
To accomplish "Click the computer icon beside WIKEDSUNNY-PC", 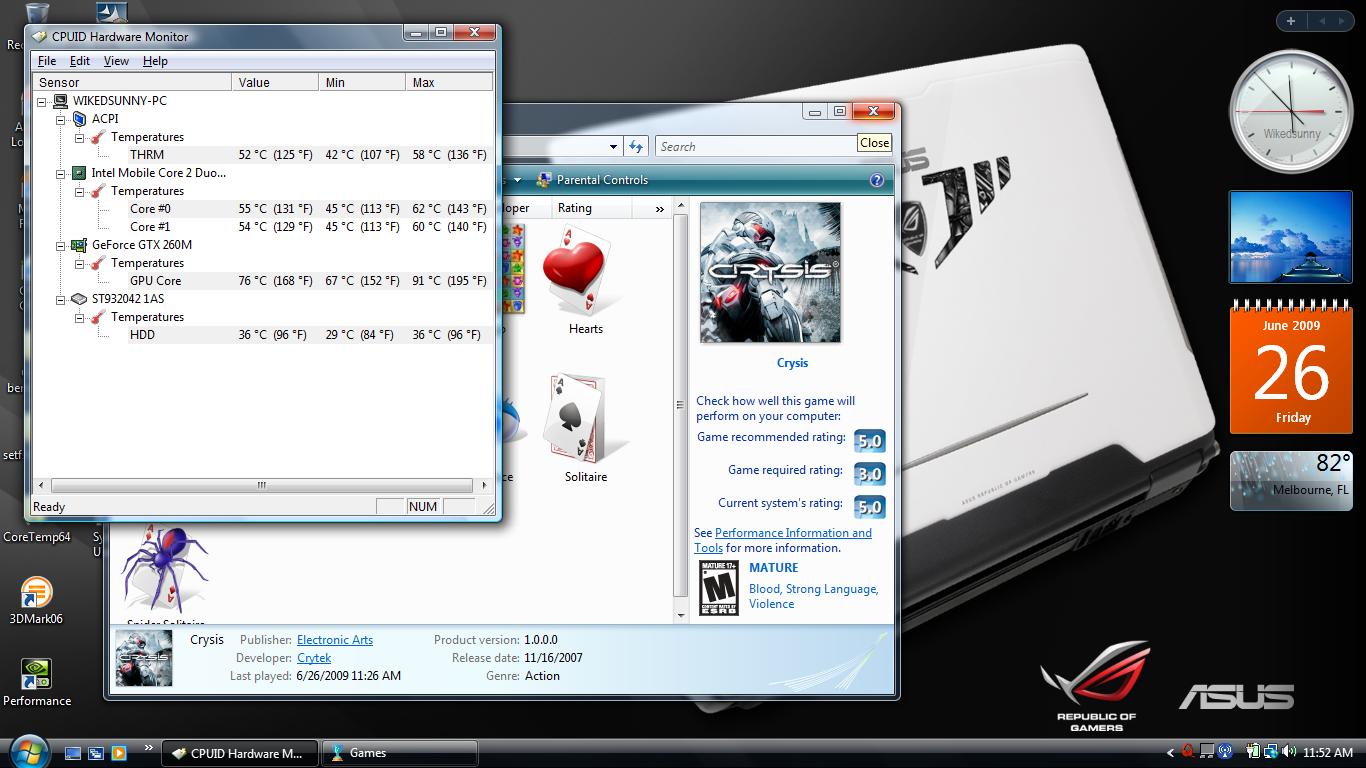I will point(60,101).
